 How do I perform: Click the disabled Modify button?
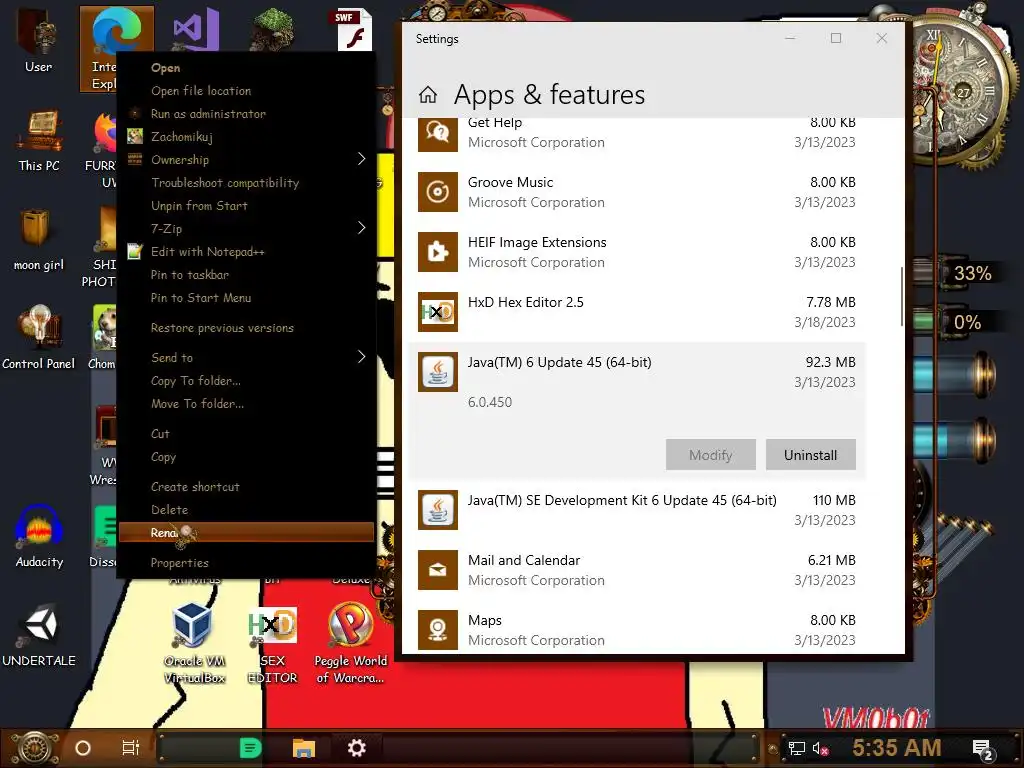(x=711, y=455)
